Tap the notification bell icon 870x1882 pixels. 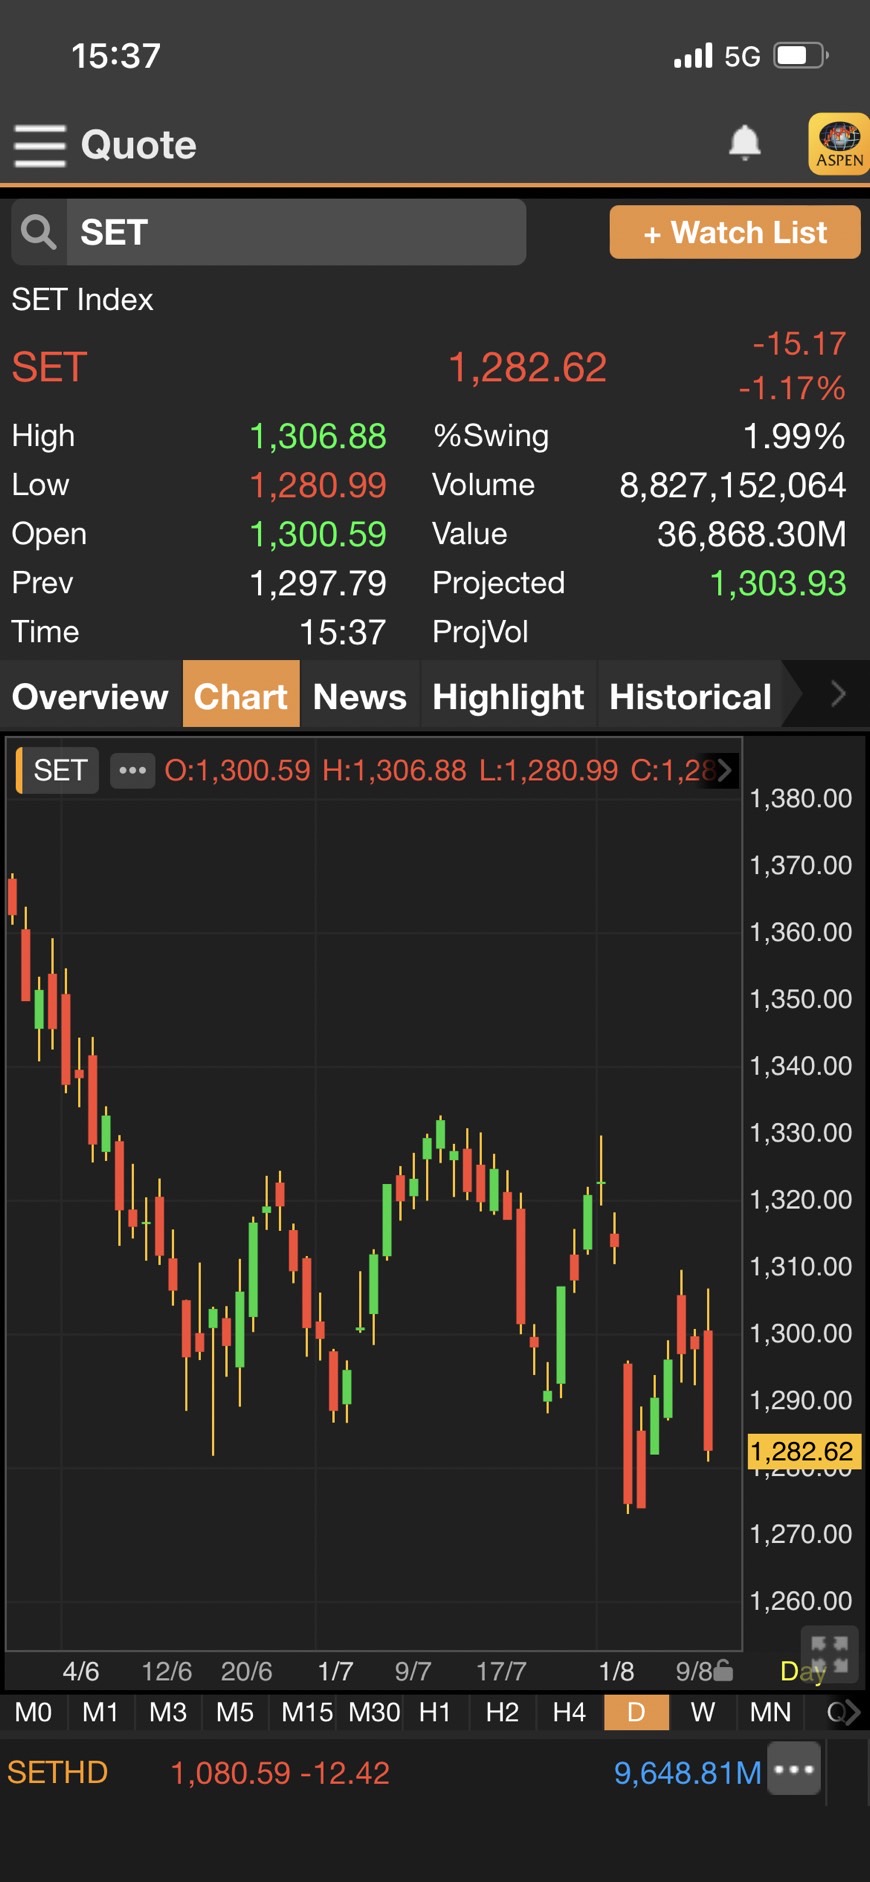click(x=744, y=142)
